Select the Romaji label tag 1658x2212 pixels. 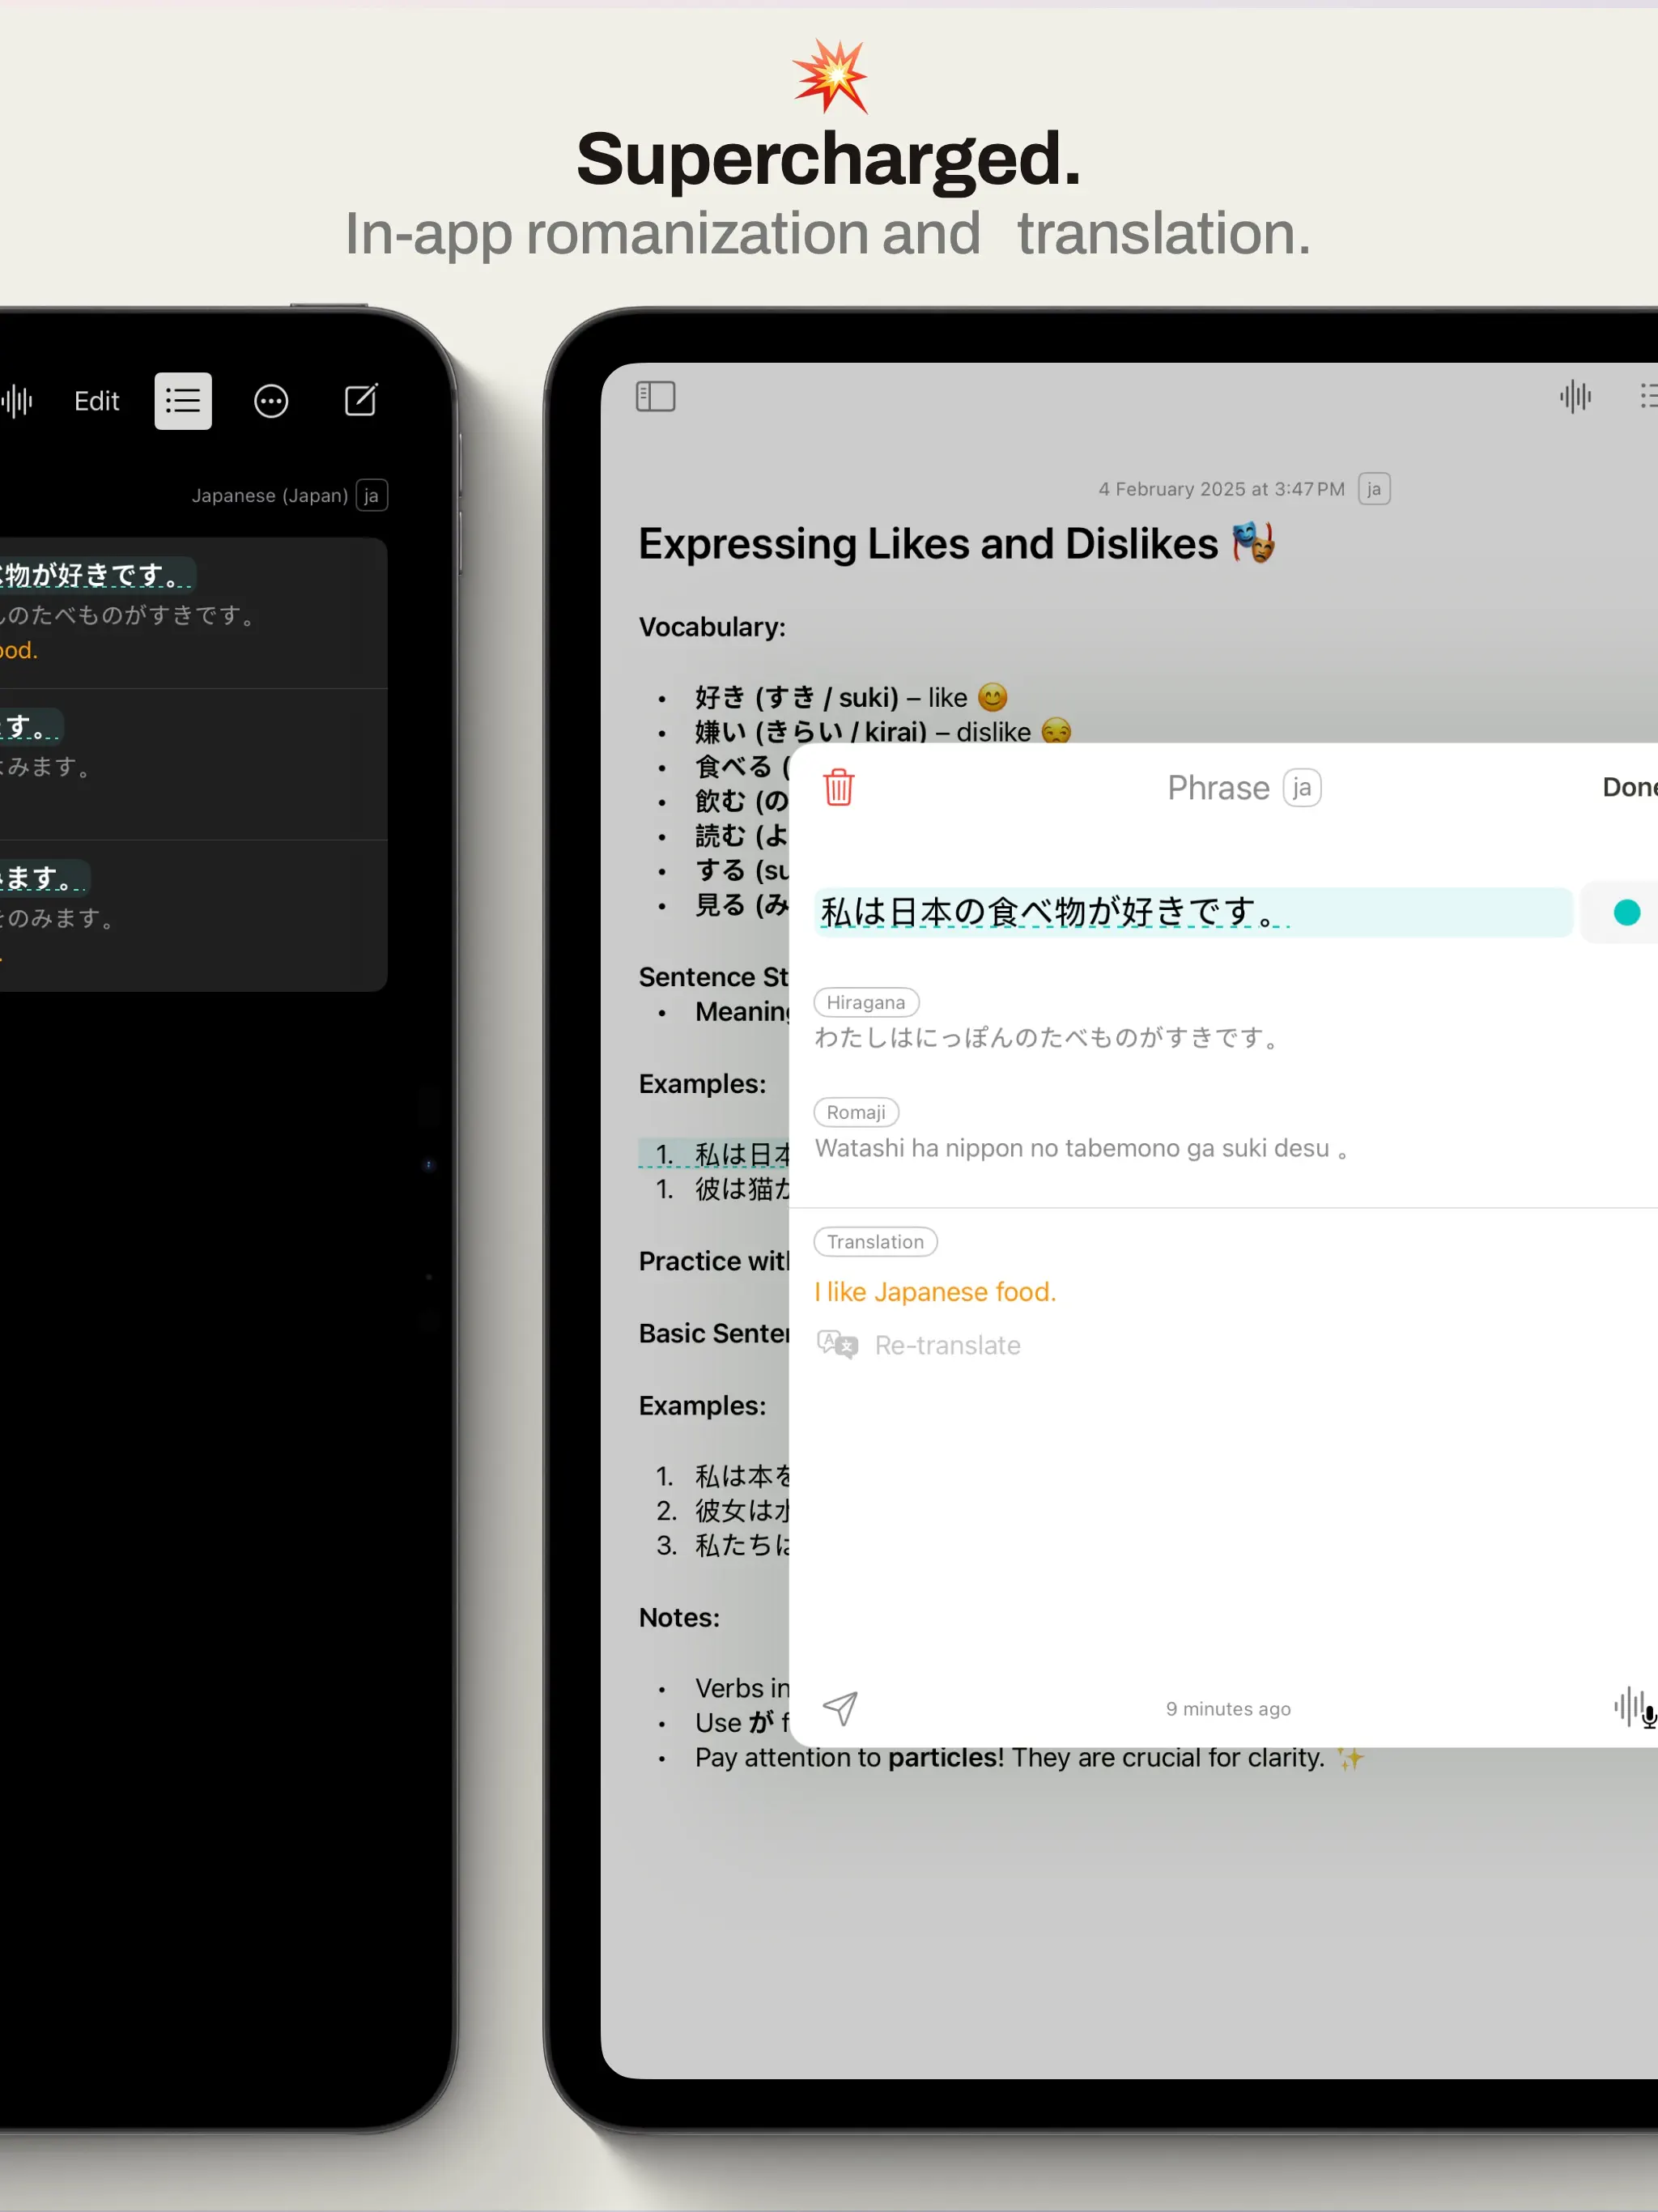856,1112
